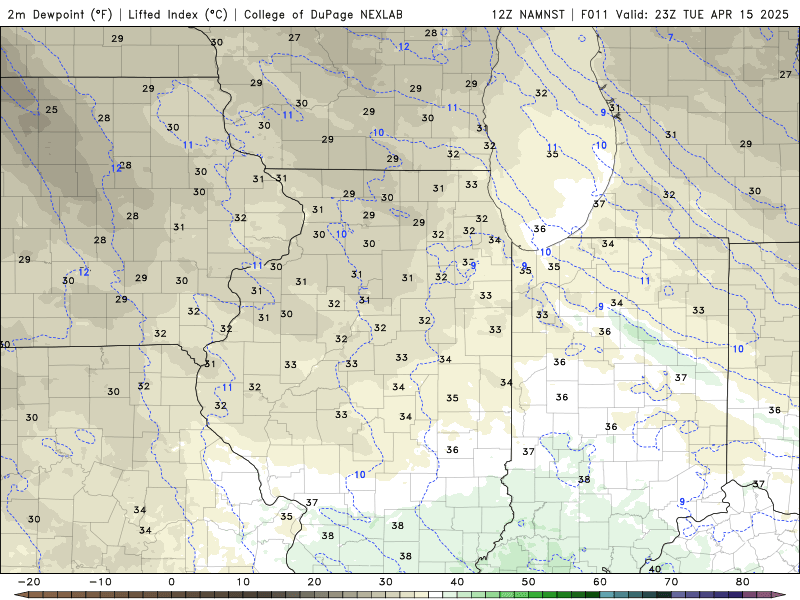Click the "12Z NAMNST" model run label
Screen dimensions: 800x600
click(x=528, y=14)
